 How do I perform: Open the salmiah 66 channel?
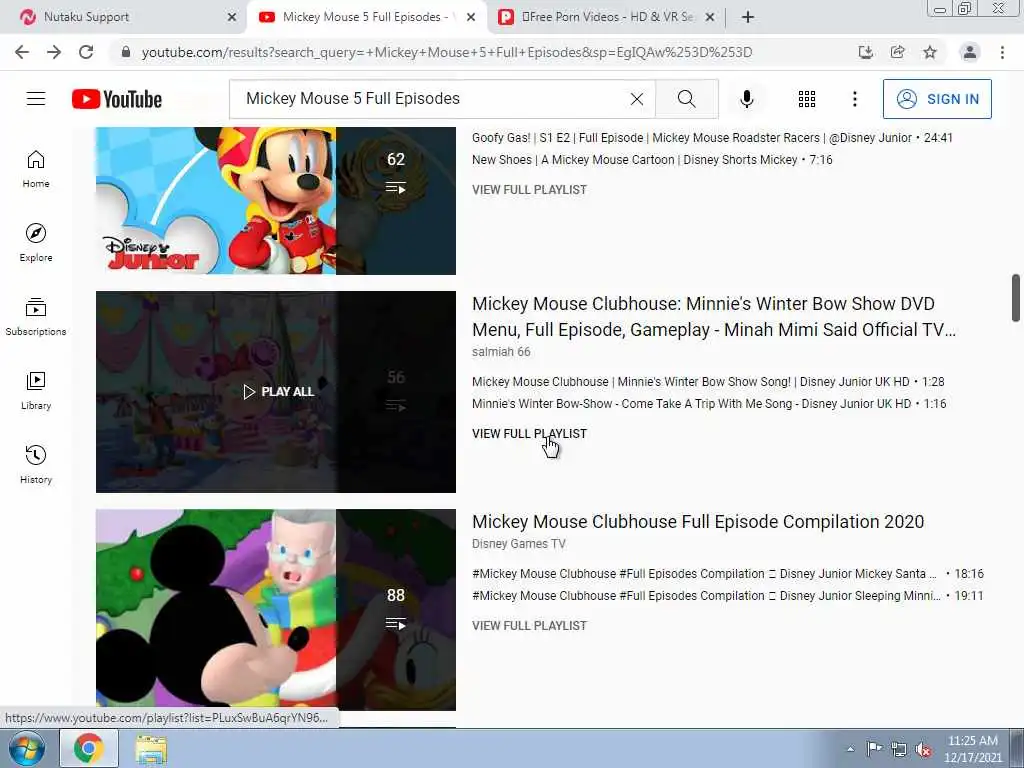(501, 352)
